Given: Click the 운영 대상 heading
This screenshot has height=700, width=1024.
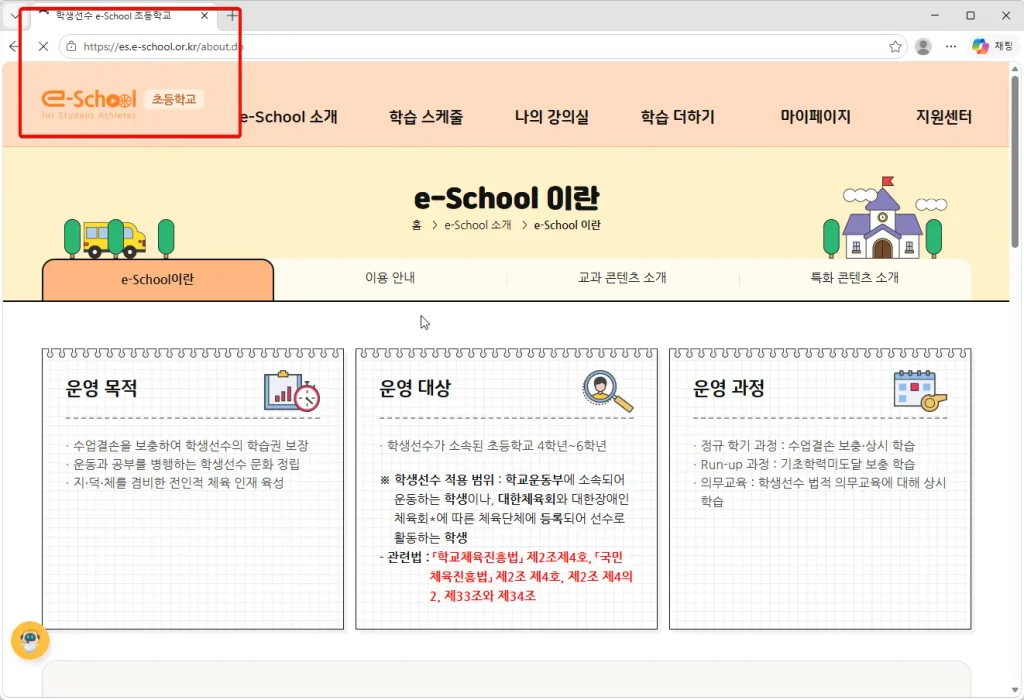Looking at the screenshot, I should tap(415, 389).
